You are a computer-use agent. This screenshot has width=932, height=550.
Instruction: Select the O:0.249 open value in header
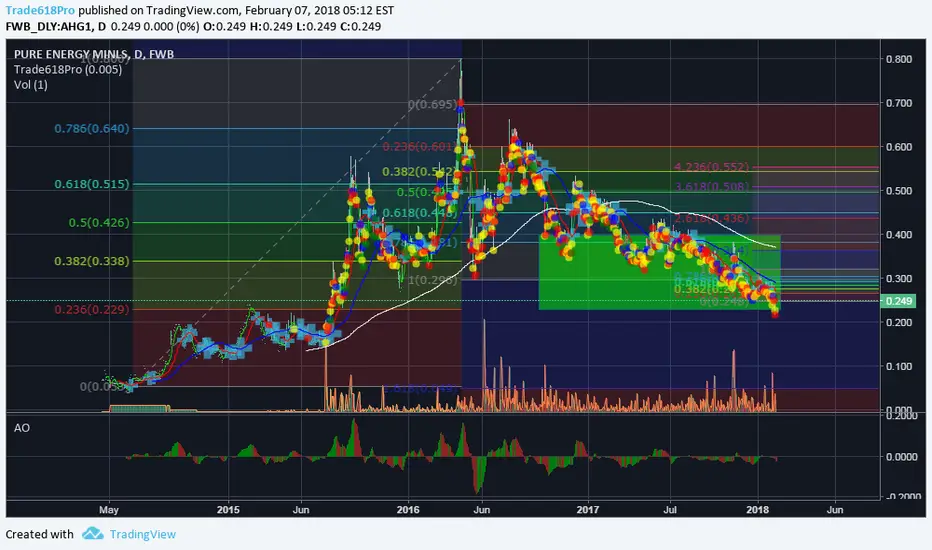(224, 26)
